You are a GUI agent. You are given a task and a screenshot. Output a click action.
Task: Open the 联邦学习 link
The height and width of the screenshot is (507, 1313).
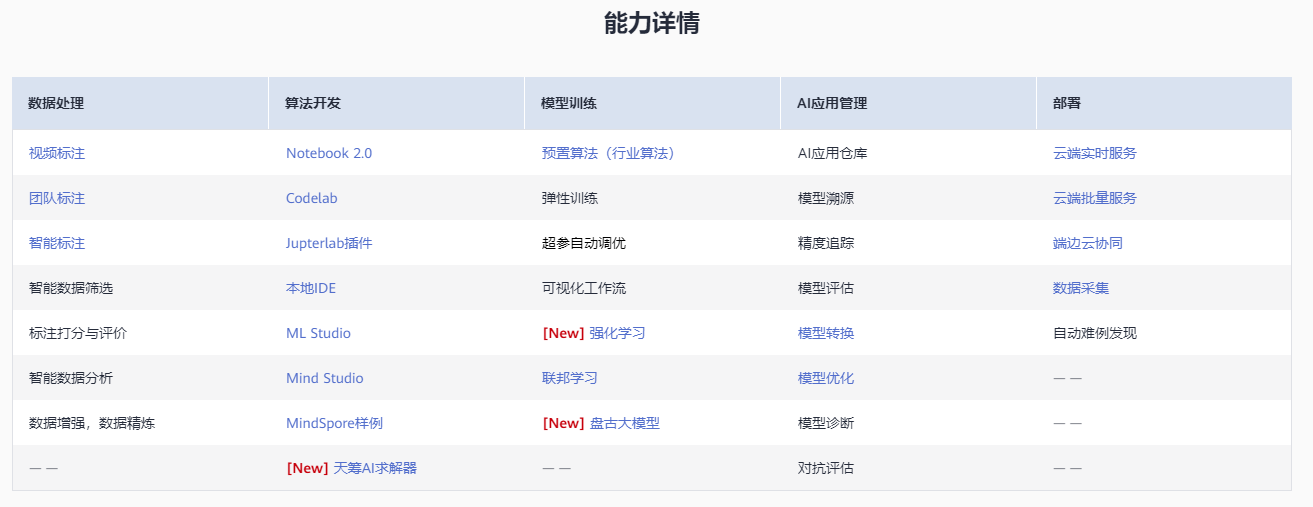570,378
